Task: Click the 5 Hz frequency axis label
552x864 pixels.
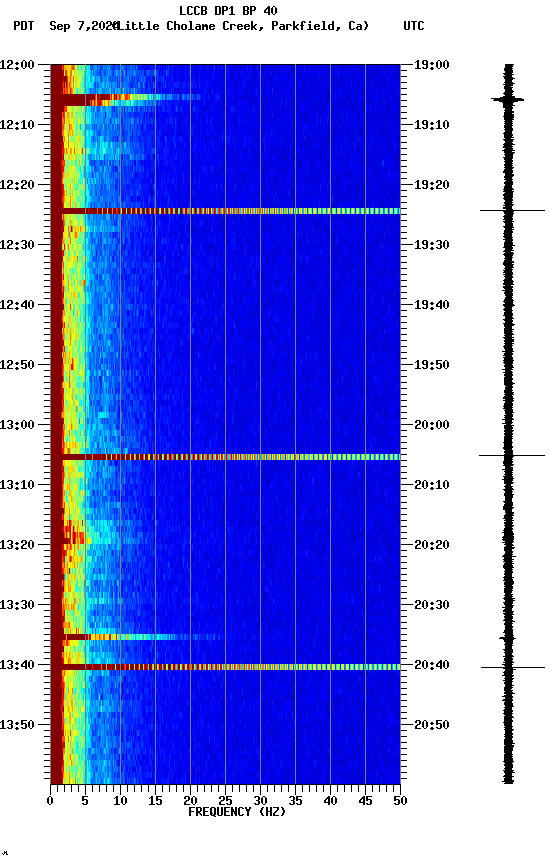Action: 85,801
